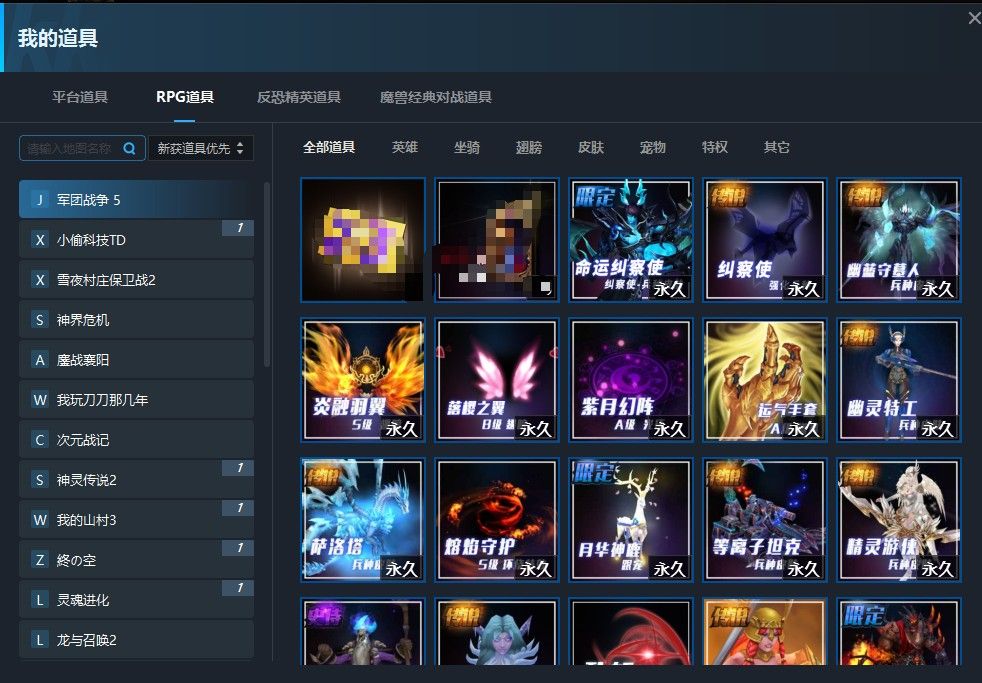Open the 新获道具优先 sort dropdown
Screen dimensions: 982x683
click(200, 148)
